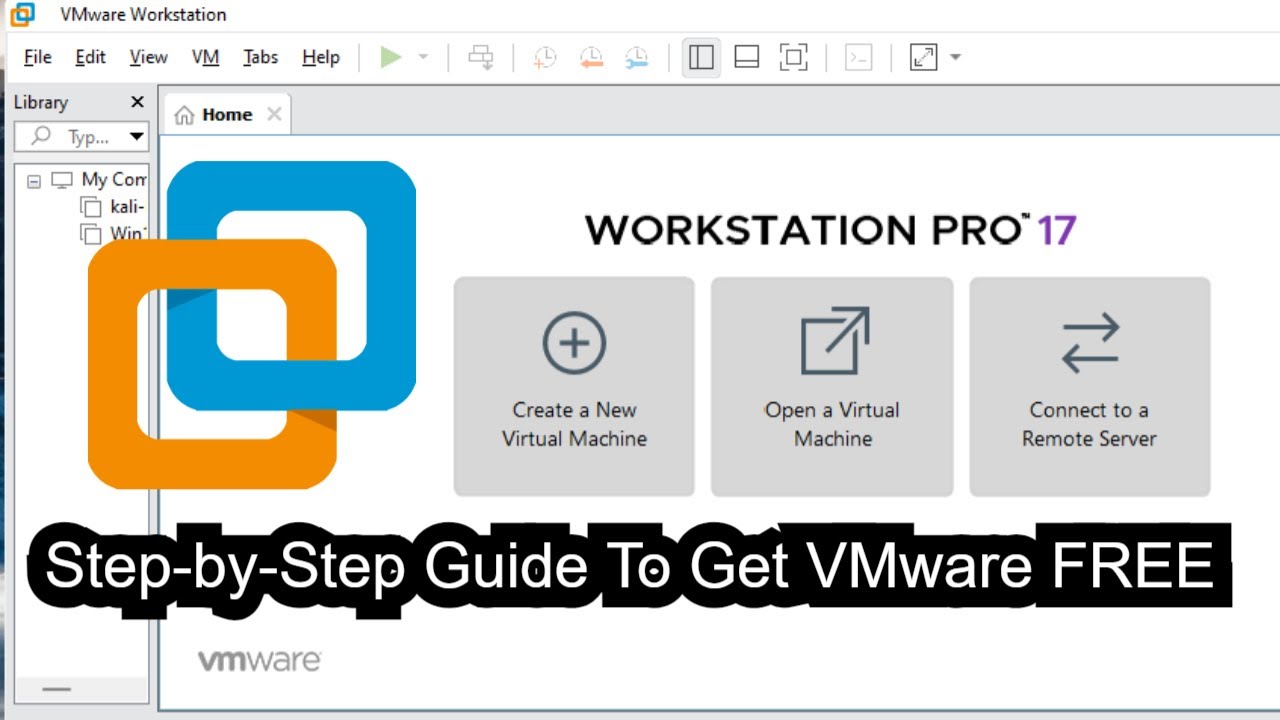Image resolution: width=1280 pixels, height=720 pixels.
Task: Revert virtual machine to snapshot icon
Action: [x=591, y=58]
